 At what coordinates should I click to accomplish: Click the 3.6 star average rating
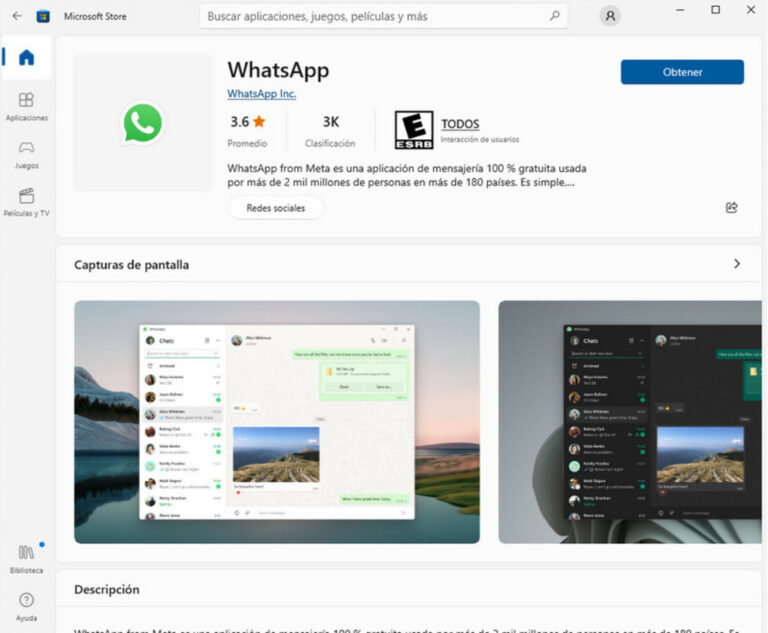[247, 122]
